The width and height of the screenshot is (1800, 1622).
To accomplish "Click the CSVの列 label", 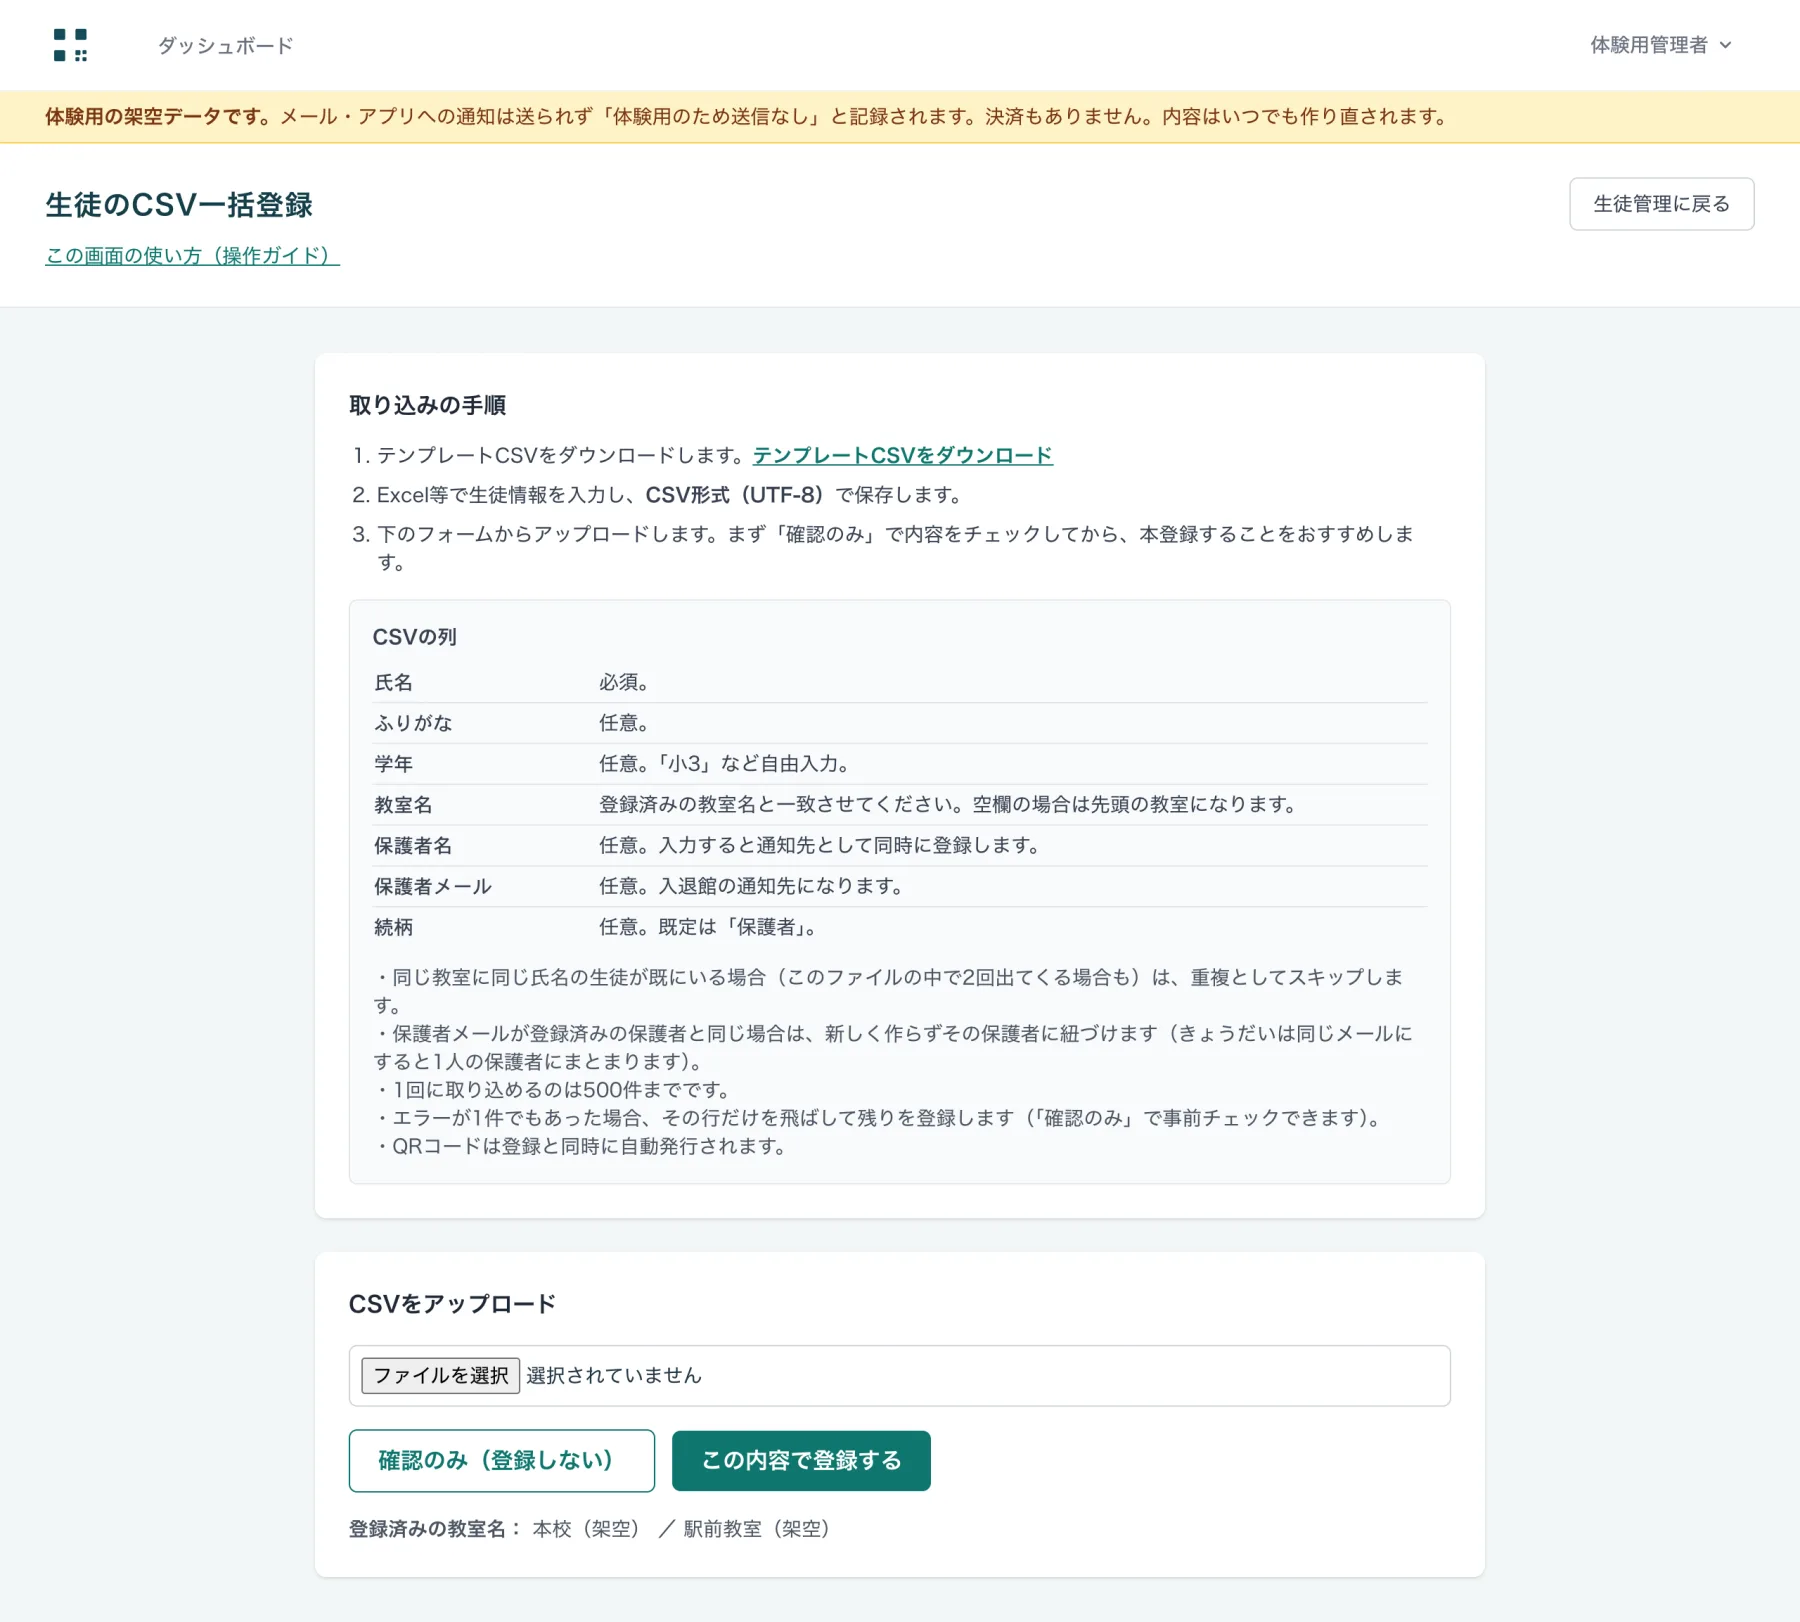I will coord(414,637).
